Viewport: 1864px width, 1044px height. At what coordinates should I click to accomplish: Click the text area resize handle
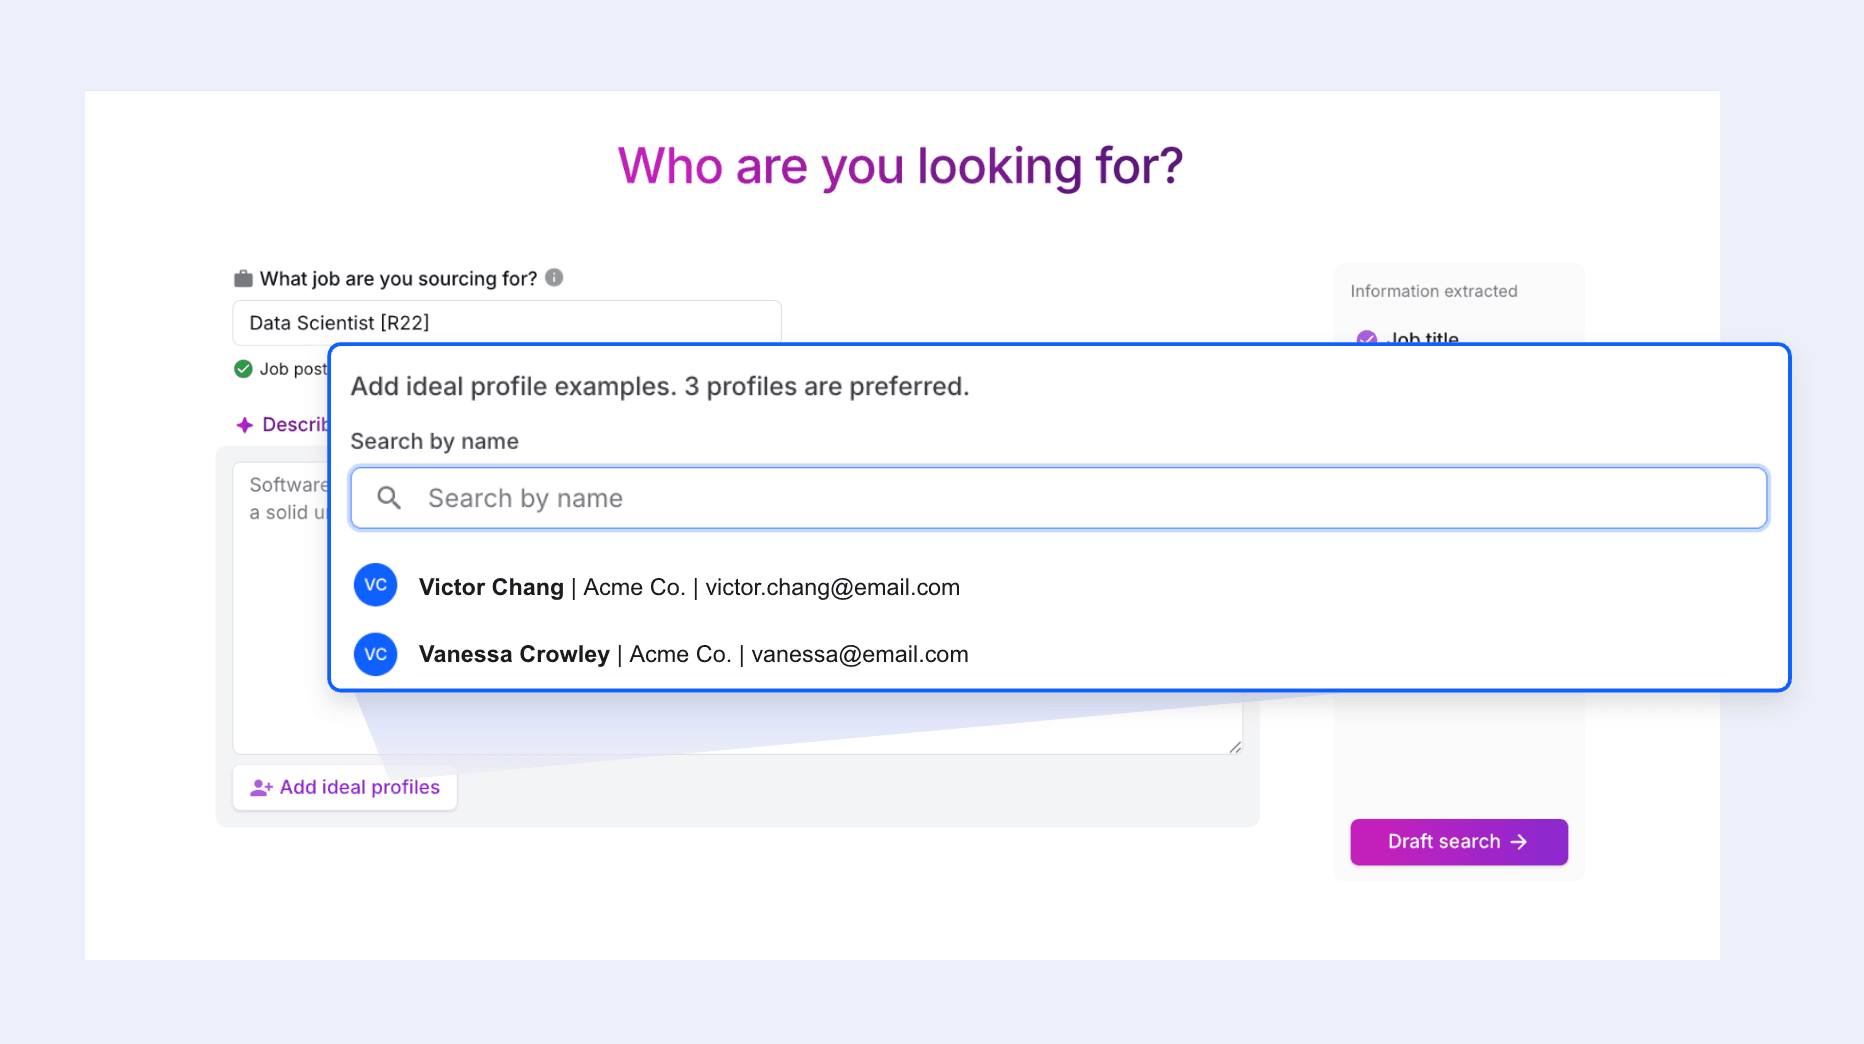(1236, 747)
